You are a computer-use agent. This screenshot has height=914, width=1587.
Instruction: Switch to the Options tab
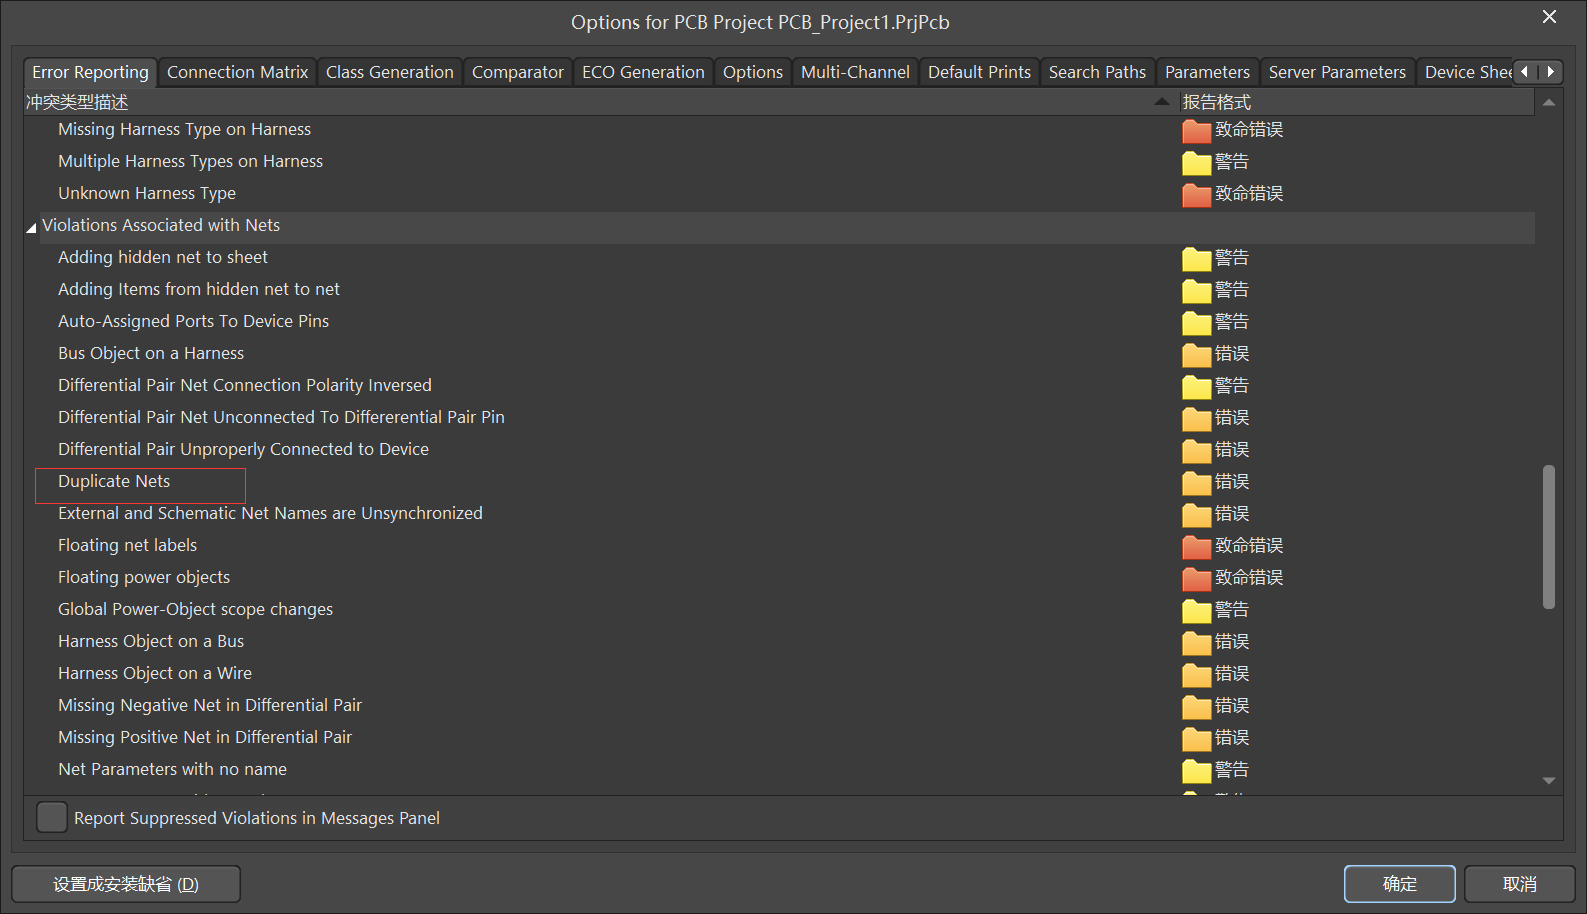(753, 72)
